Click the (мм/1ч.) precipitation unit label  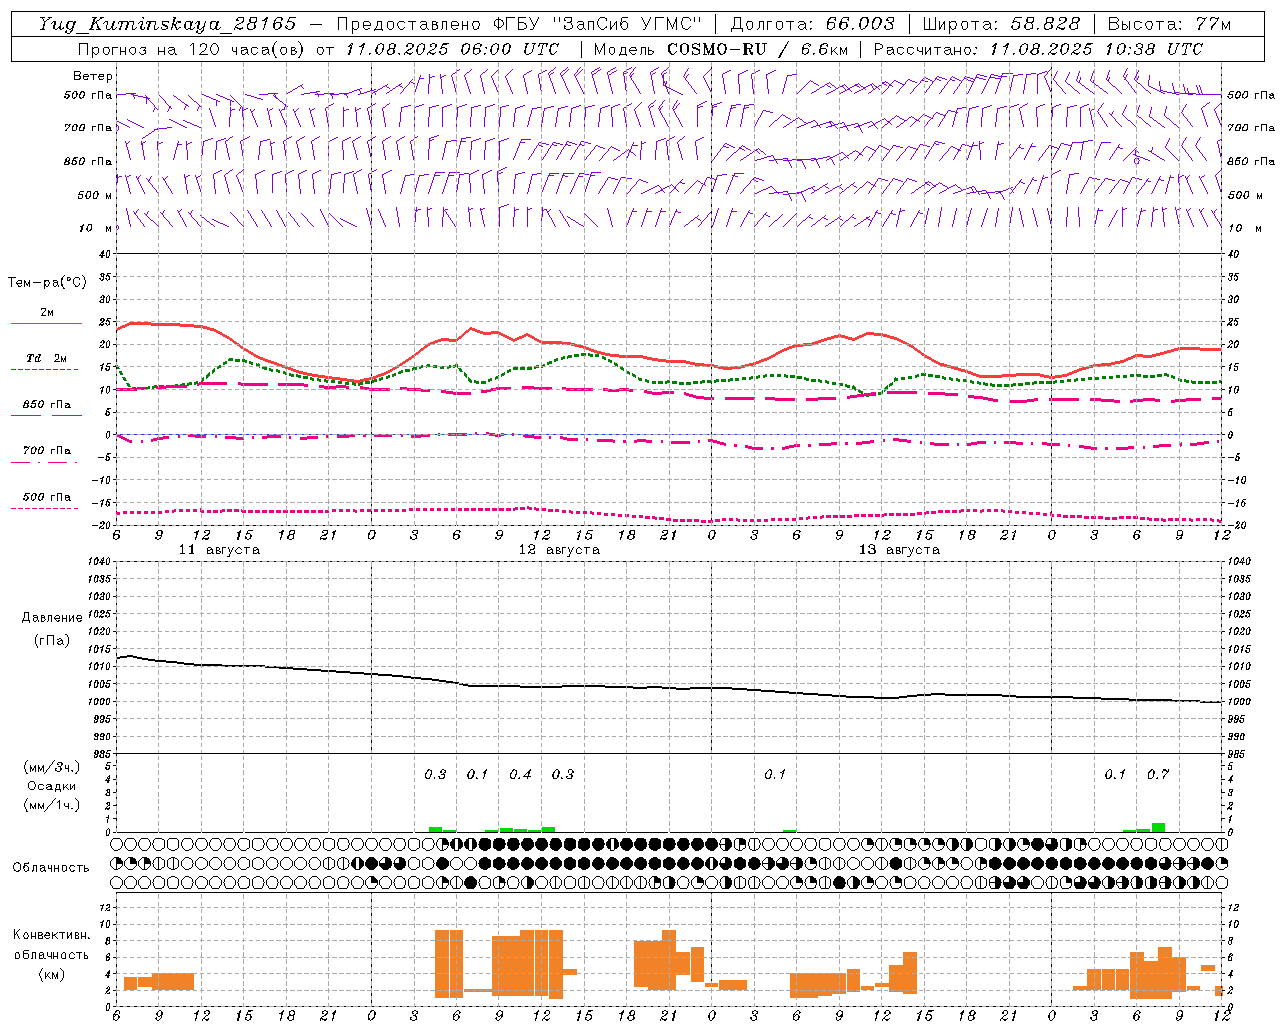(52, 805)
